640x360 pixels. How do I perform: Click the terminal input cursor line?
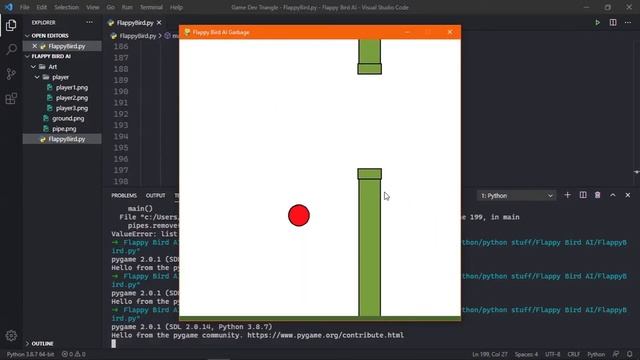tap(113, 344)
